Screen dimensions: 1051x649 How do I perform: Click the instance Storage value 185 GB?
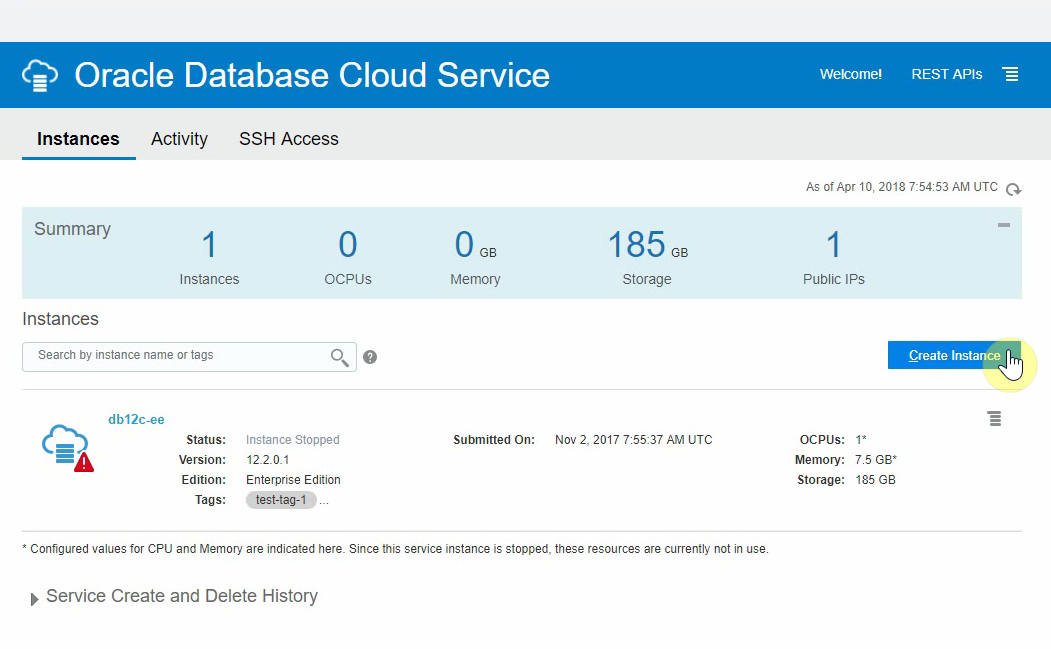tap(875, 480)
